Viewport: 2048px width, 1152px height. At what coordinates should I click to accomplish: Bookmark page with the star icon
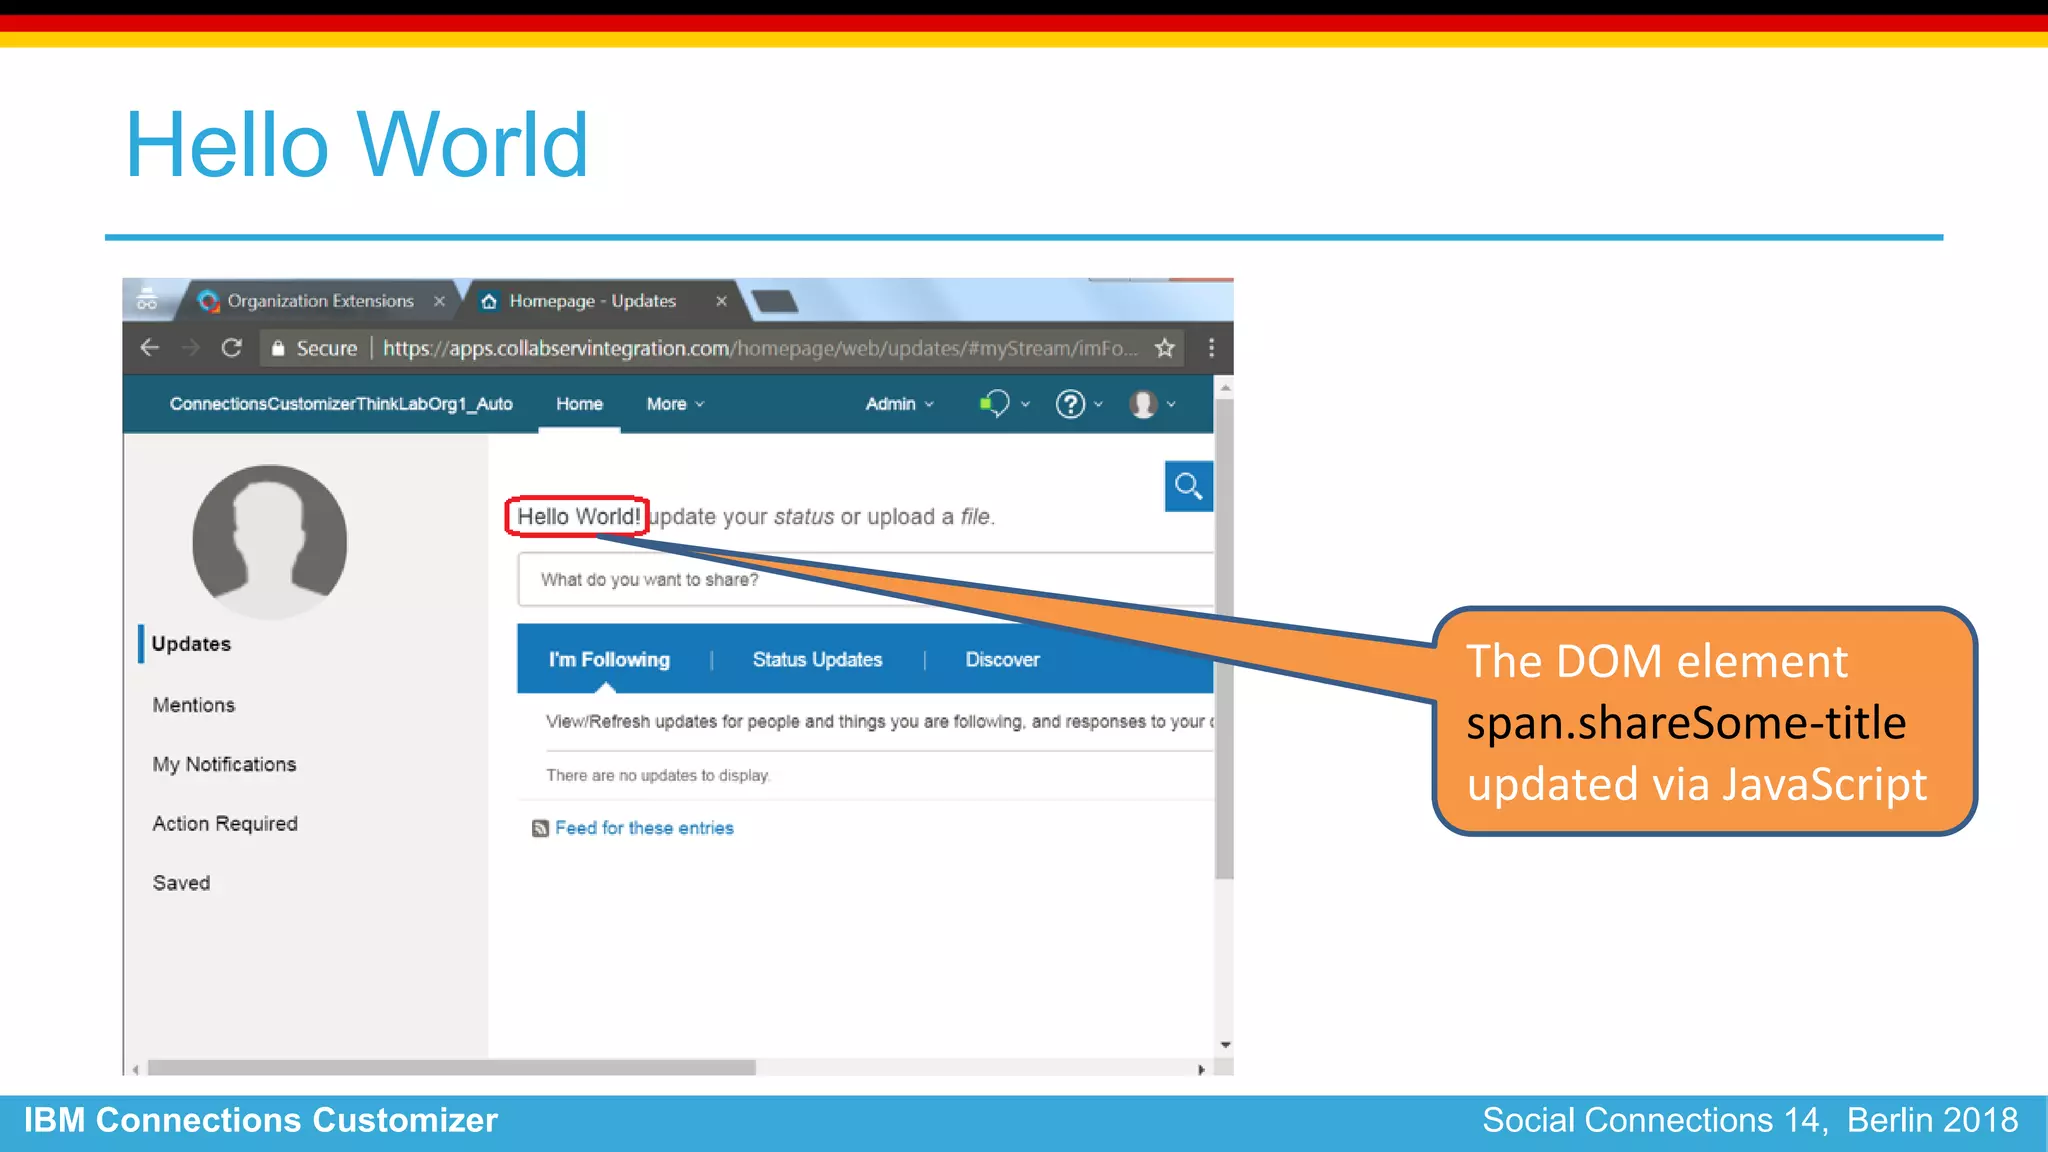point(1164,348)
